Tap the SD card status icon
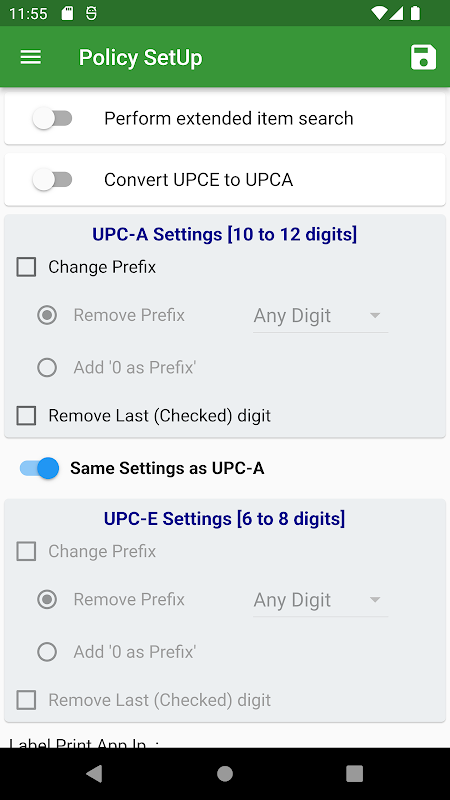This screenshot has height=800, width=450. click(67, 13)
